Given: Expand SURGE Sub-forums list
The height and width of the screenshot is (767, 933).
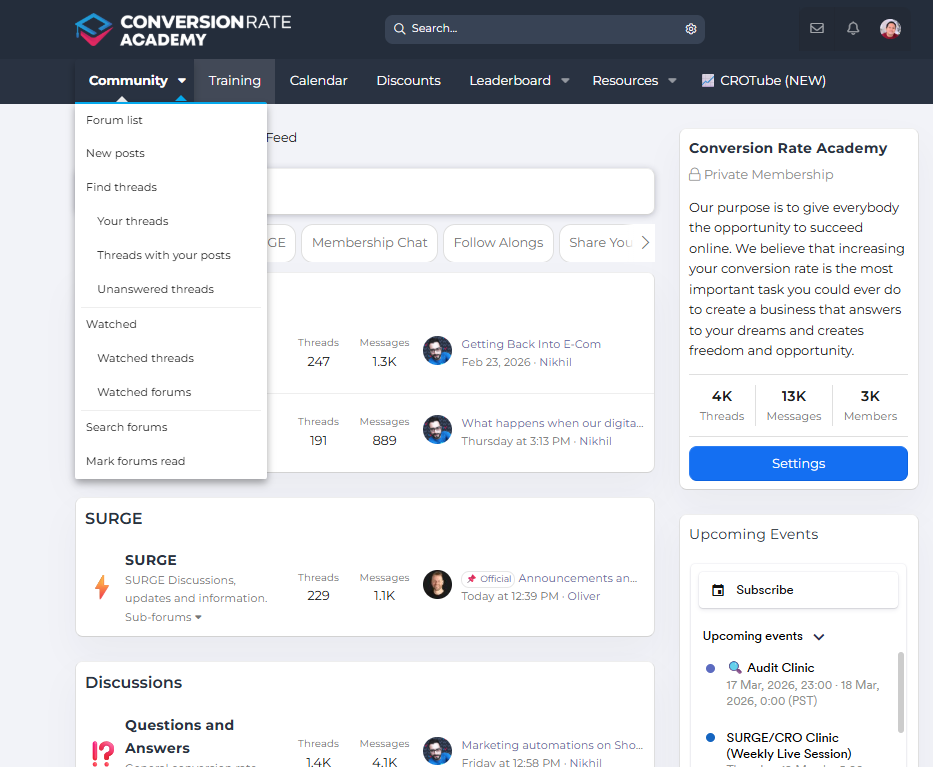Looking at the screenshot, I should [x=163, y=617].
